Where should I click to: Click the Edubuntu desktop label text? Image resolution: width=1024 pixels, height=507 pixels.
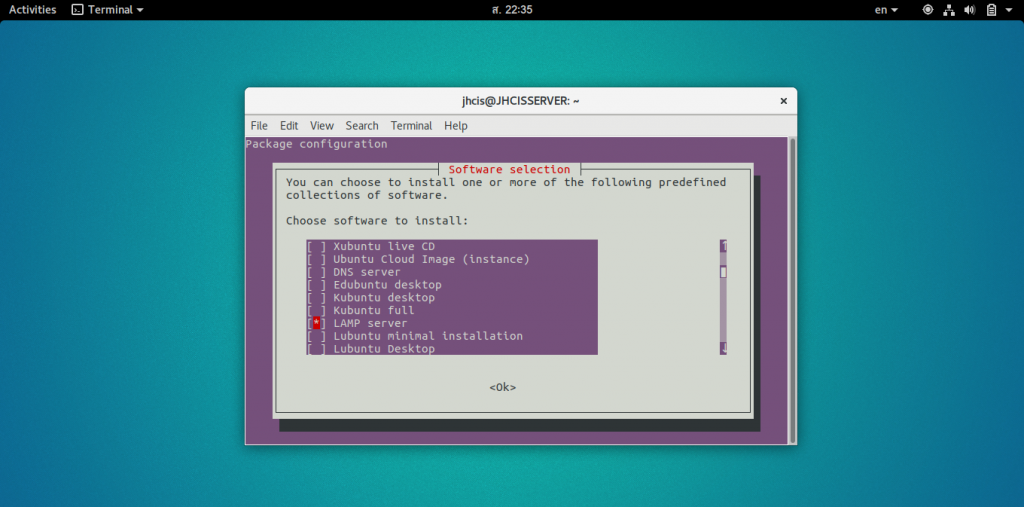tap(387, 285)
